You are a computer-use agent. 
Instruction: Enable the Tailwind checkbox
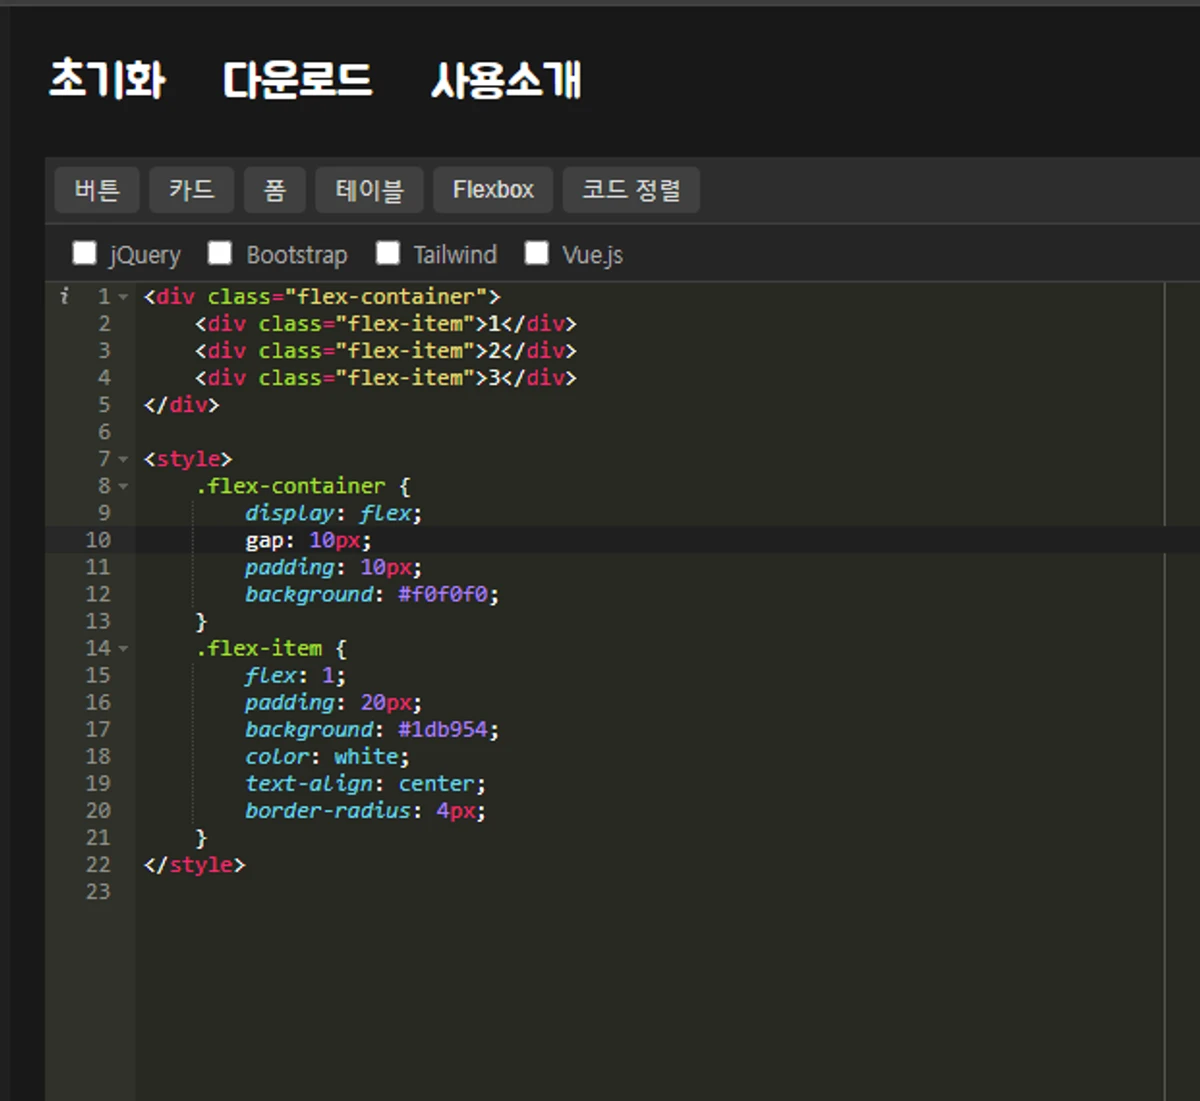point(388,253)
